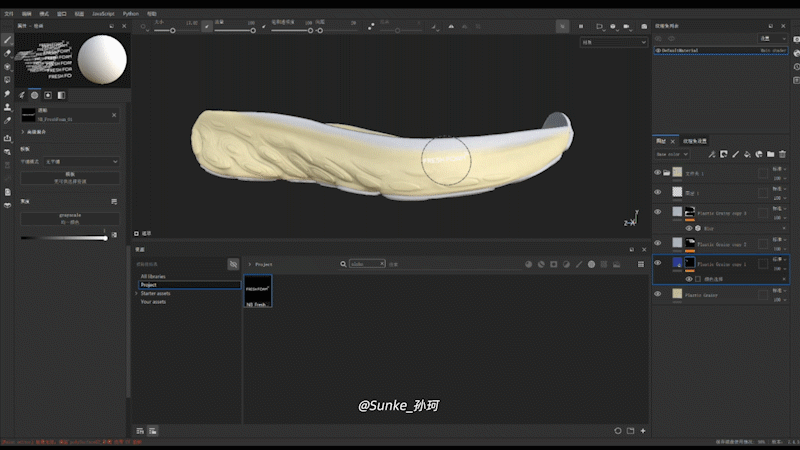
Task: Import resources with plus icon in assets
Action: (643, 431)
